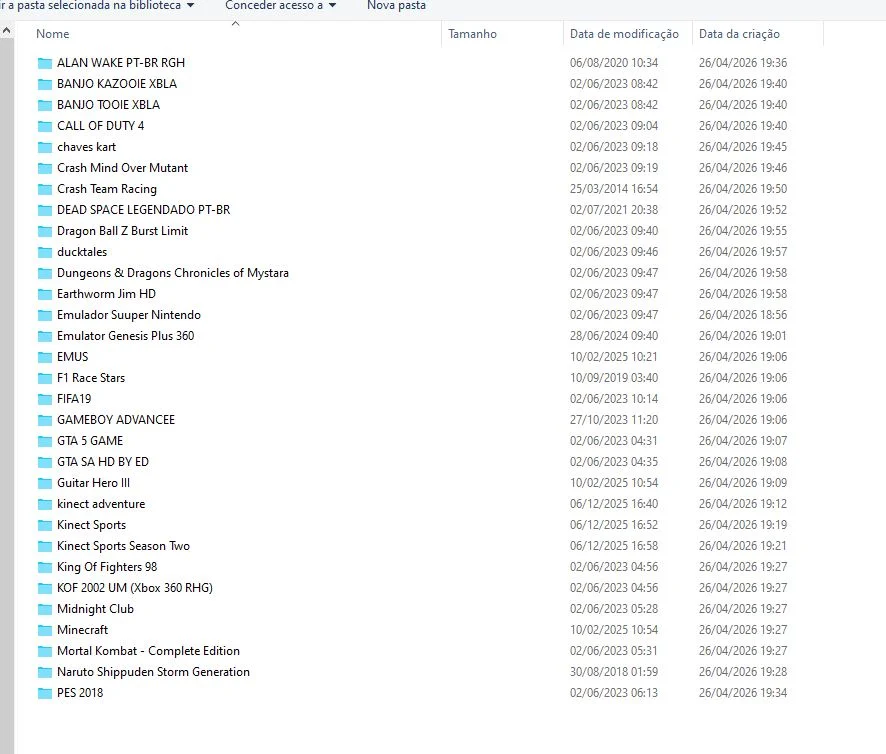Click Crash Mind Over Mutant folder icon

[45, 168]
